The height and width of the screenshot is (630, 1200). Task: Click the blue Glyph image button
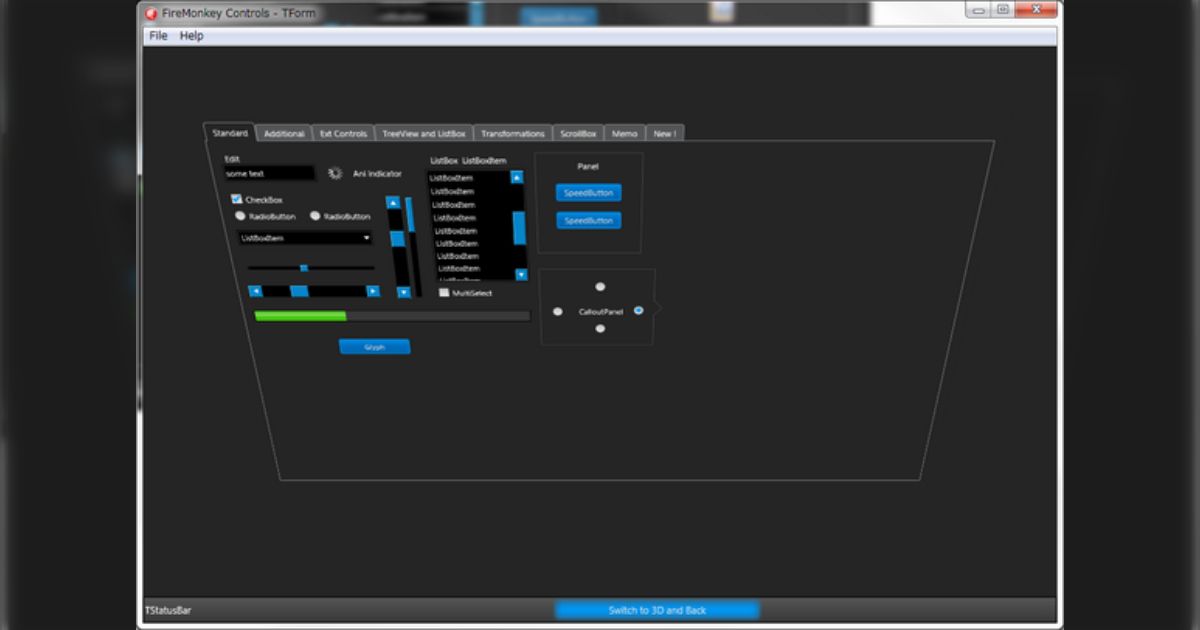(375, 346)
